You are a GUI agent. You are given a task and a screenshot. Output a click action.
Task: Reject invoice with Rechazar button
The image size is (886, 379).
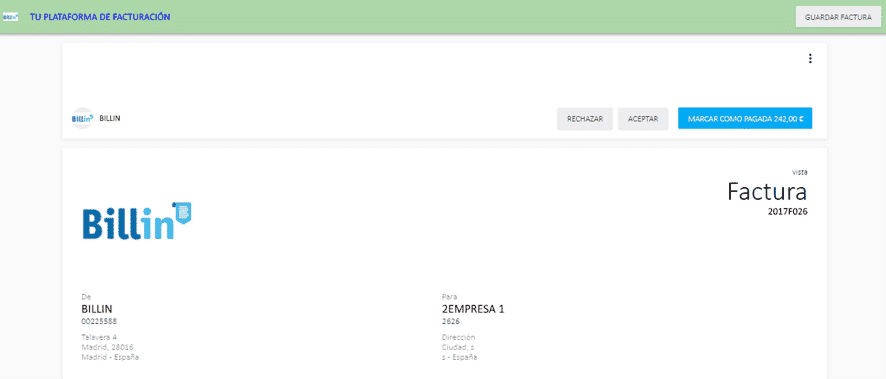pos(585,119)
